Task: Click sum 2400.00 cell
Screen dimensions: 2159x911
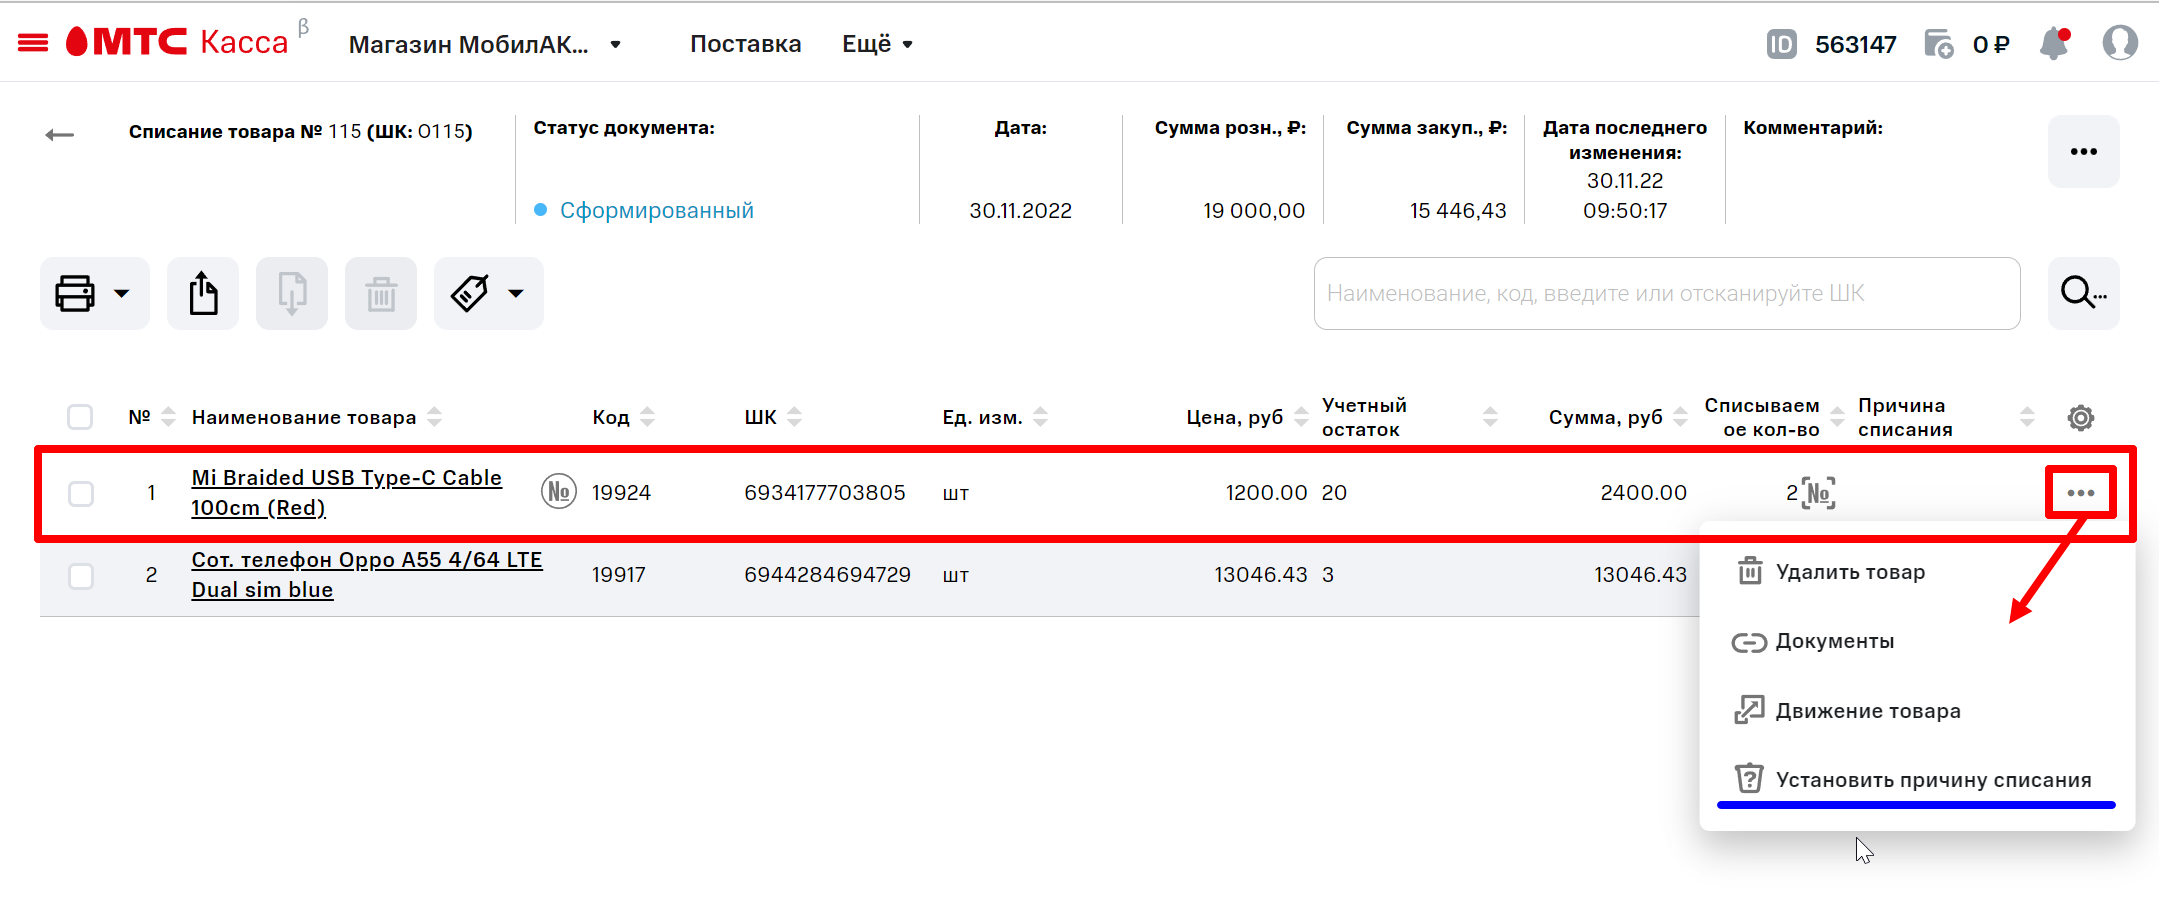Action: click(1643, 492)
